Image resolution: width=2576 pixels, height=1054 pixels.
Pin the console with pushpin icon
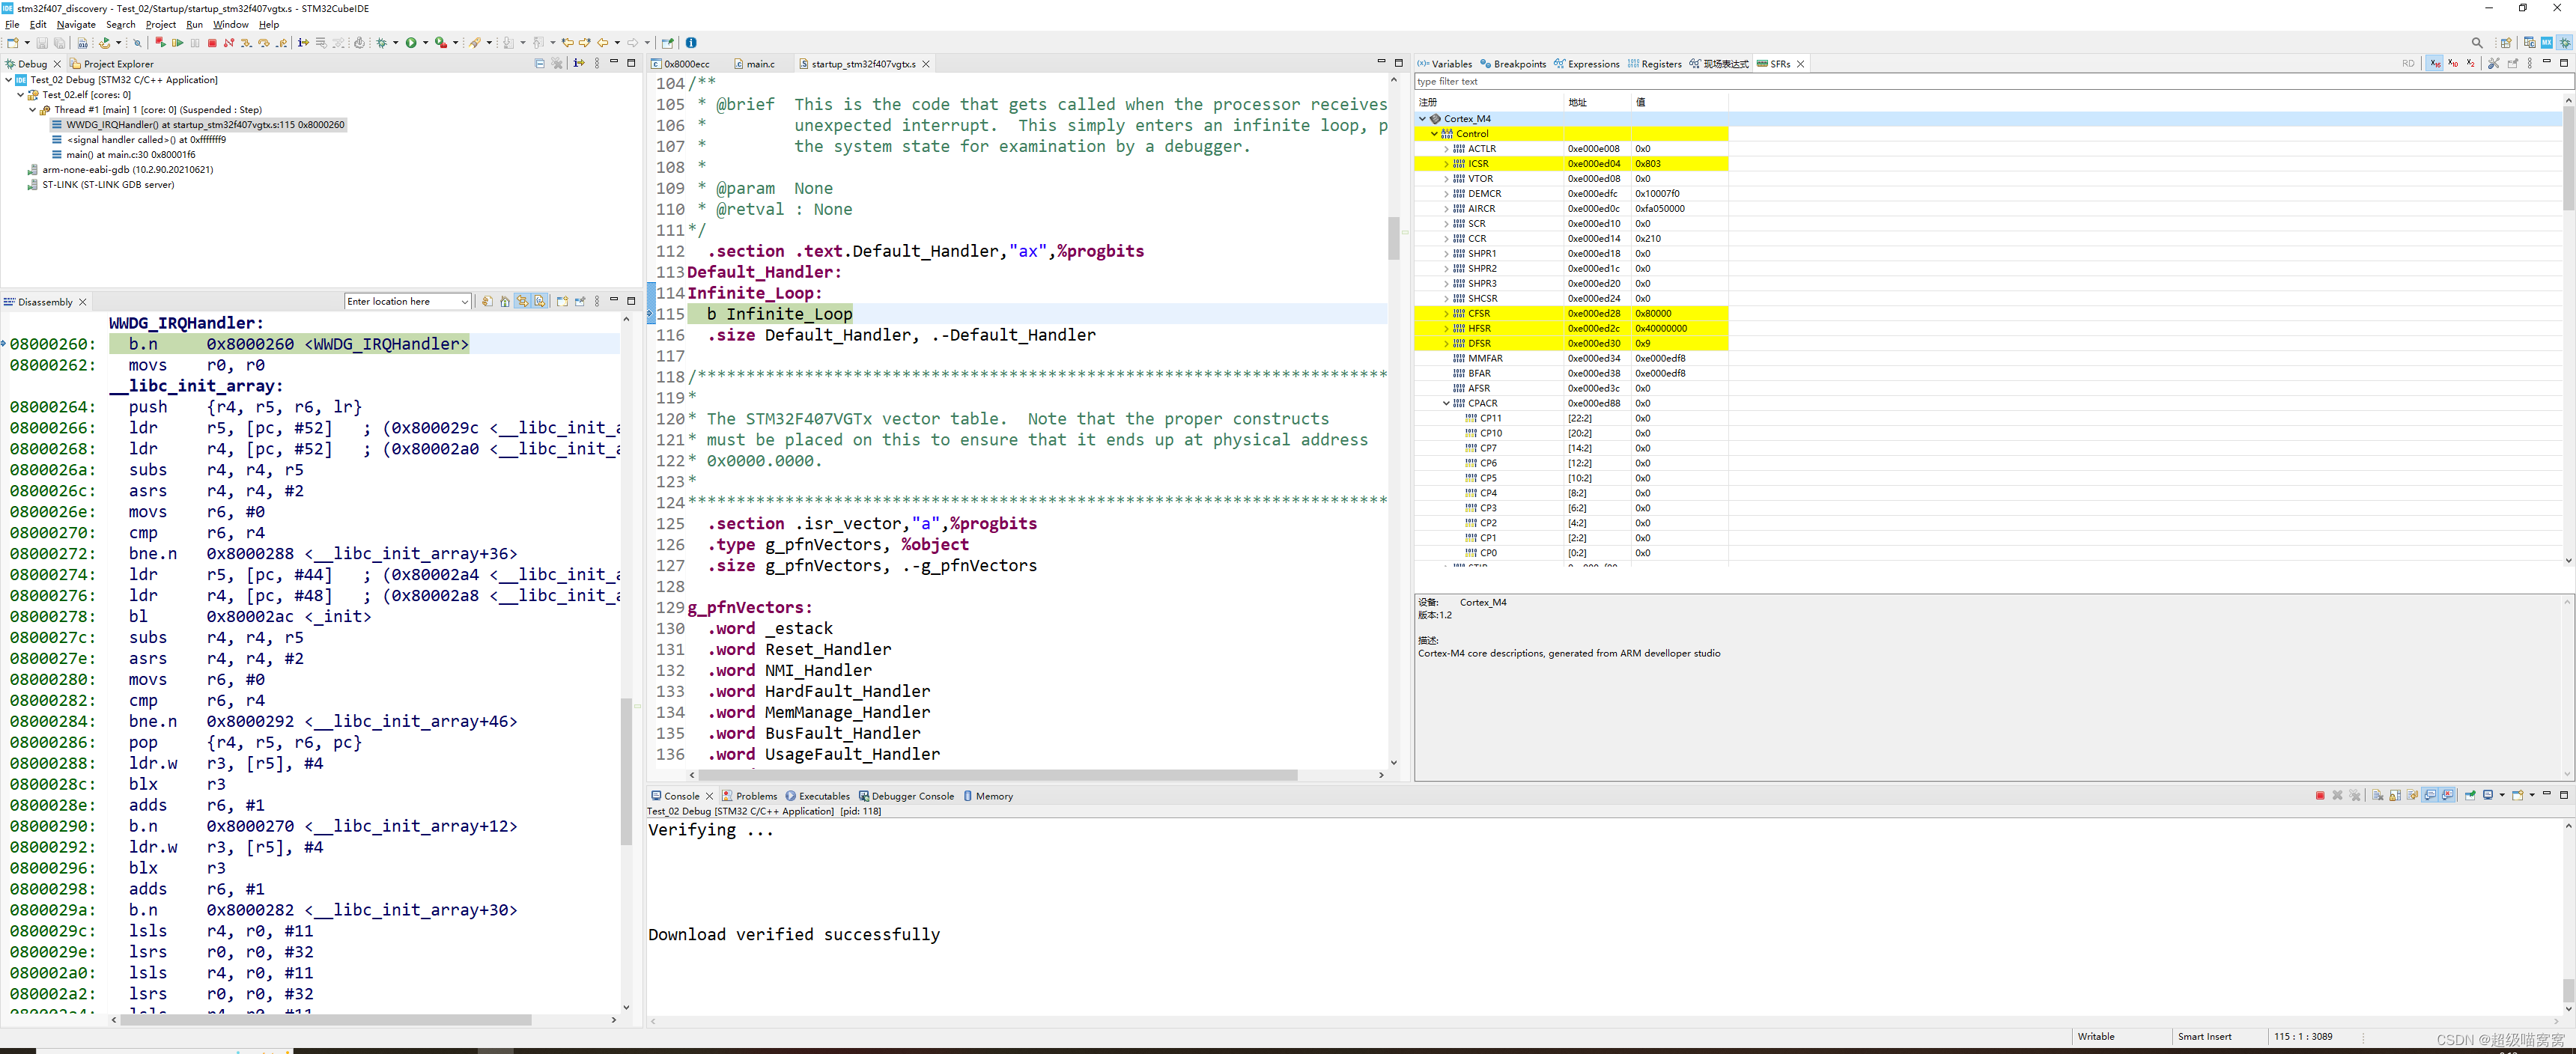coord(2470,796)
